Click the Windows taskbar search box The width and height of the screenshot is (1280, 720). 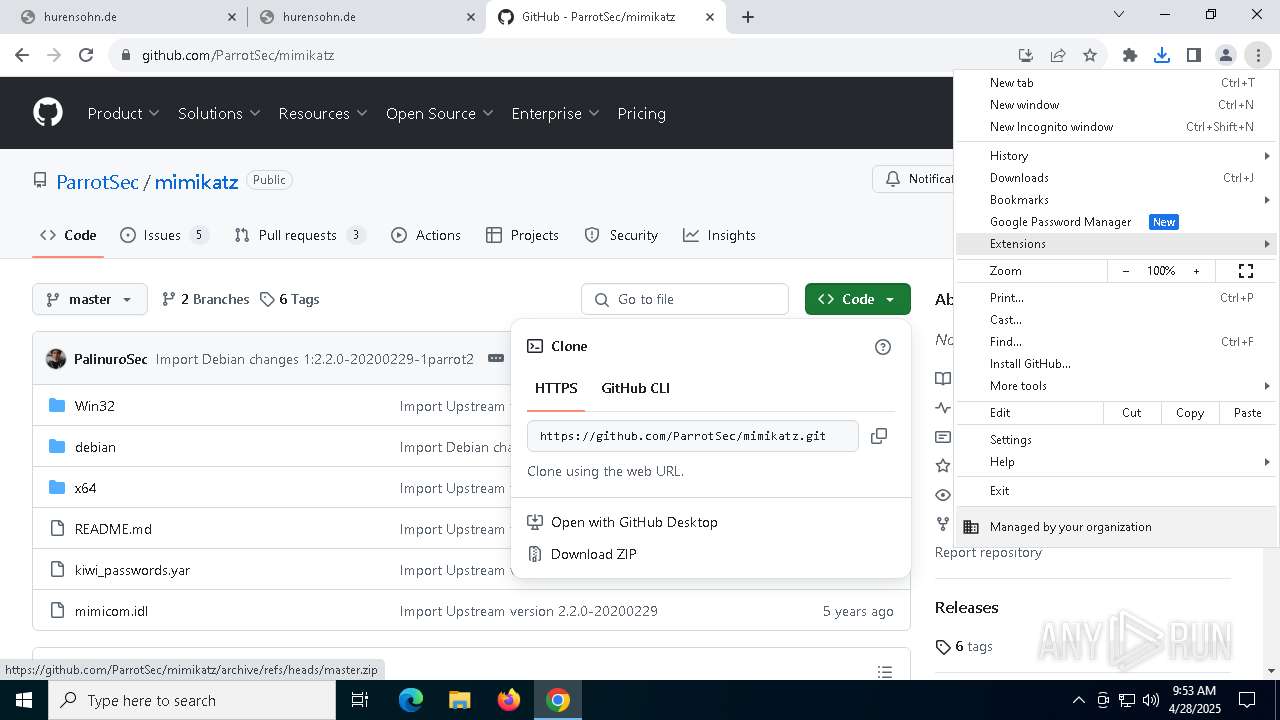pyautogui.click(x=192, y=700)
